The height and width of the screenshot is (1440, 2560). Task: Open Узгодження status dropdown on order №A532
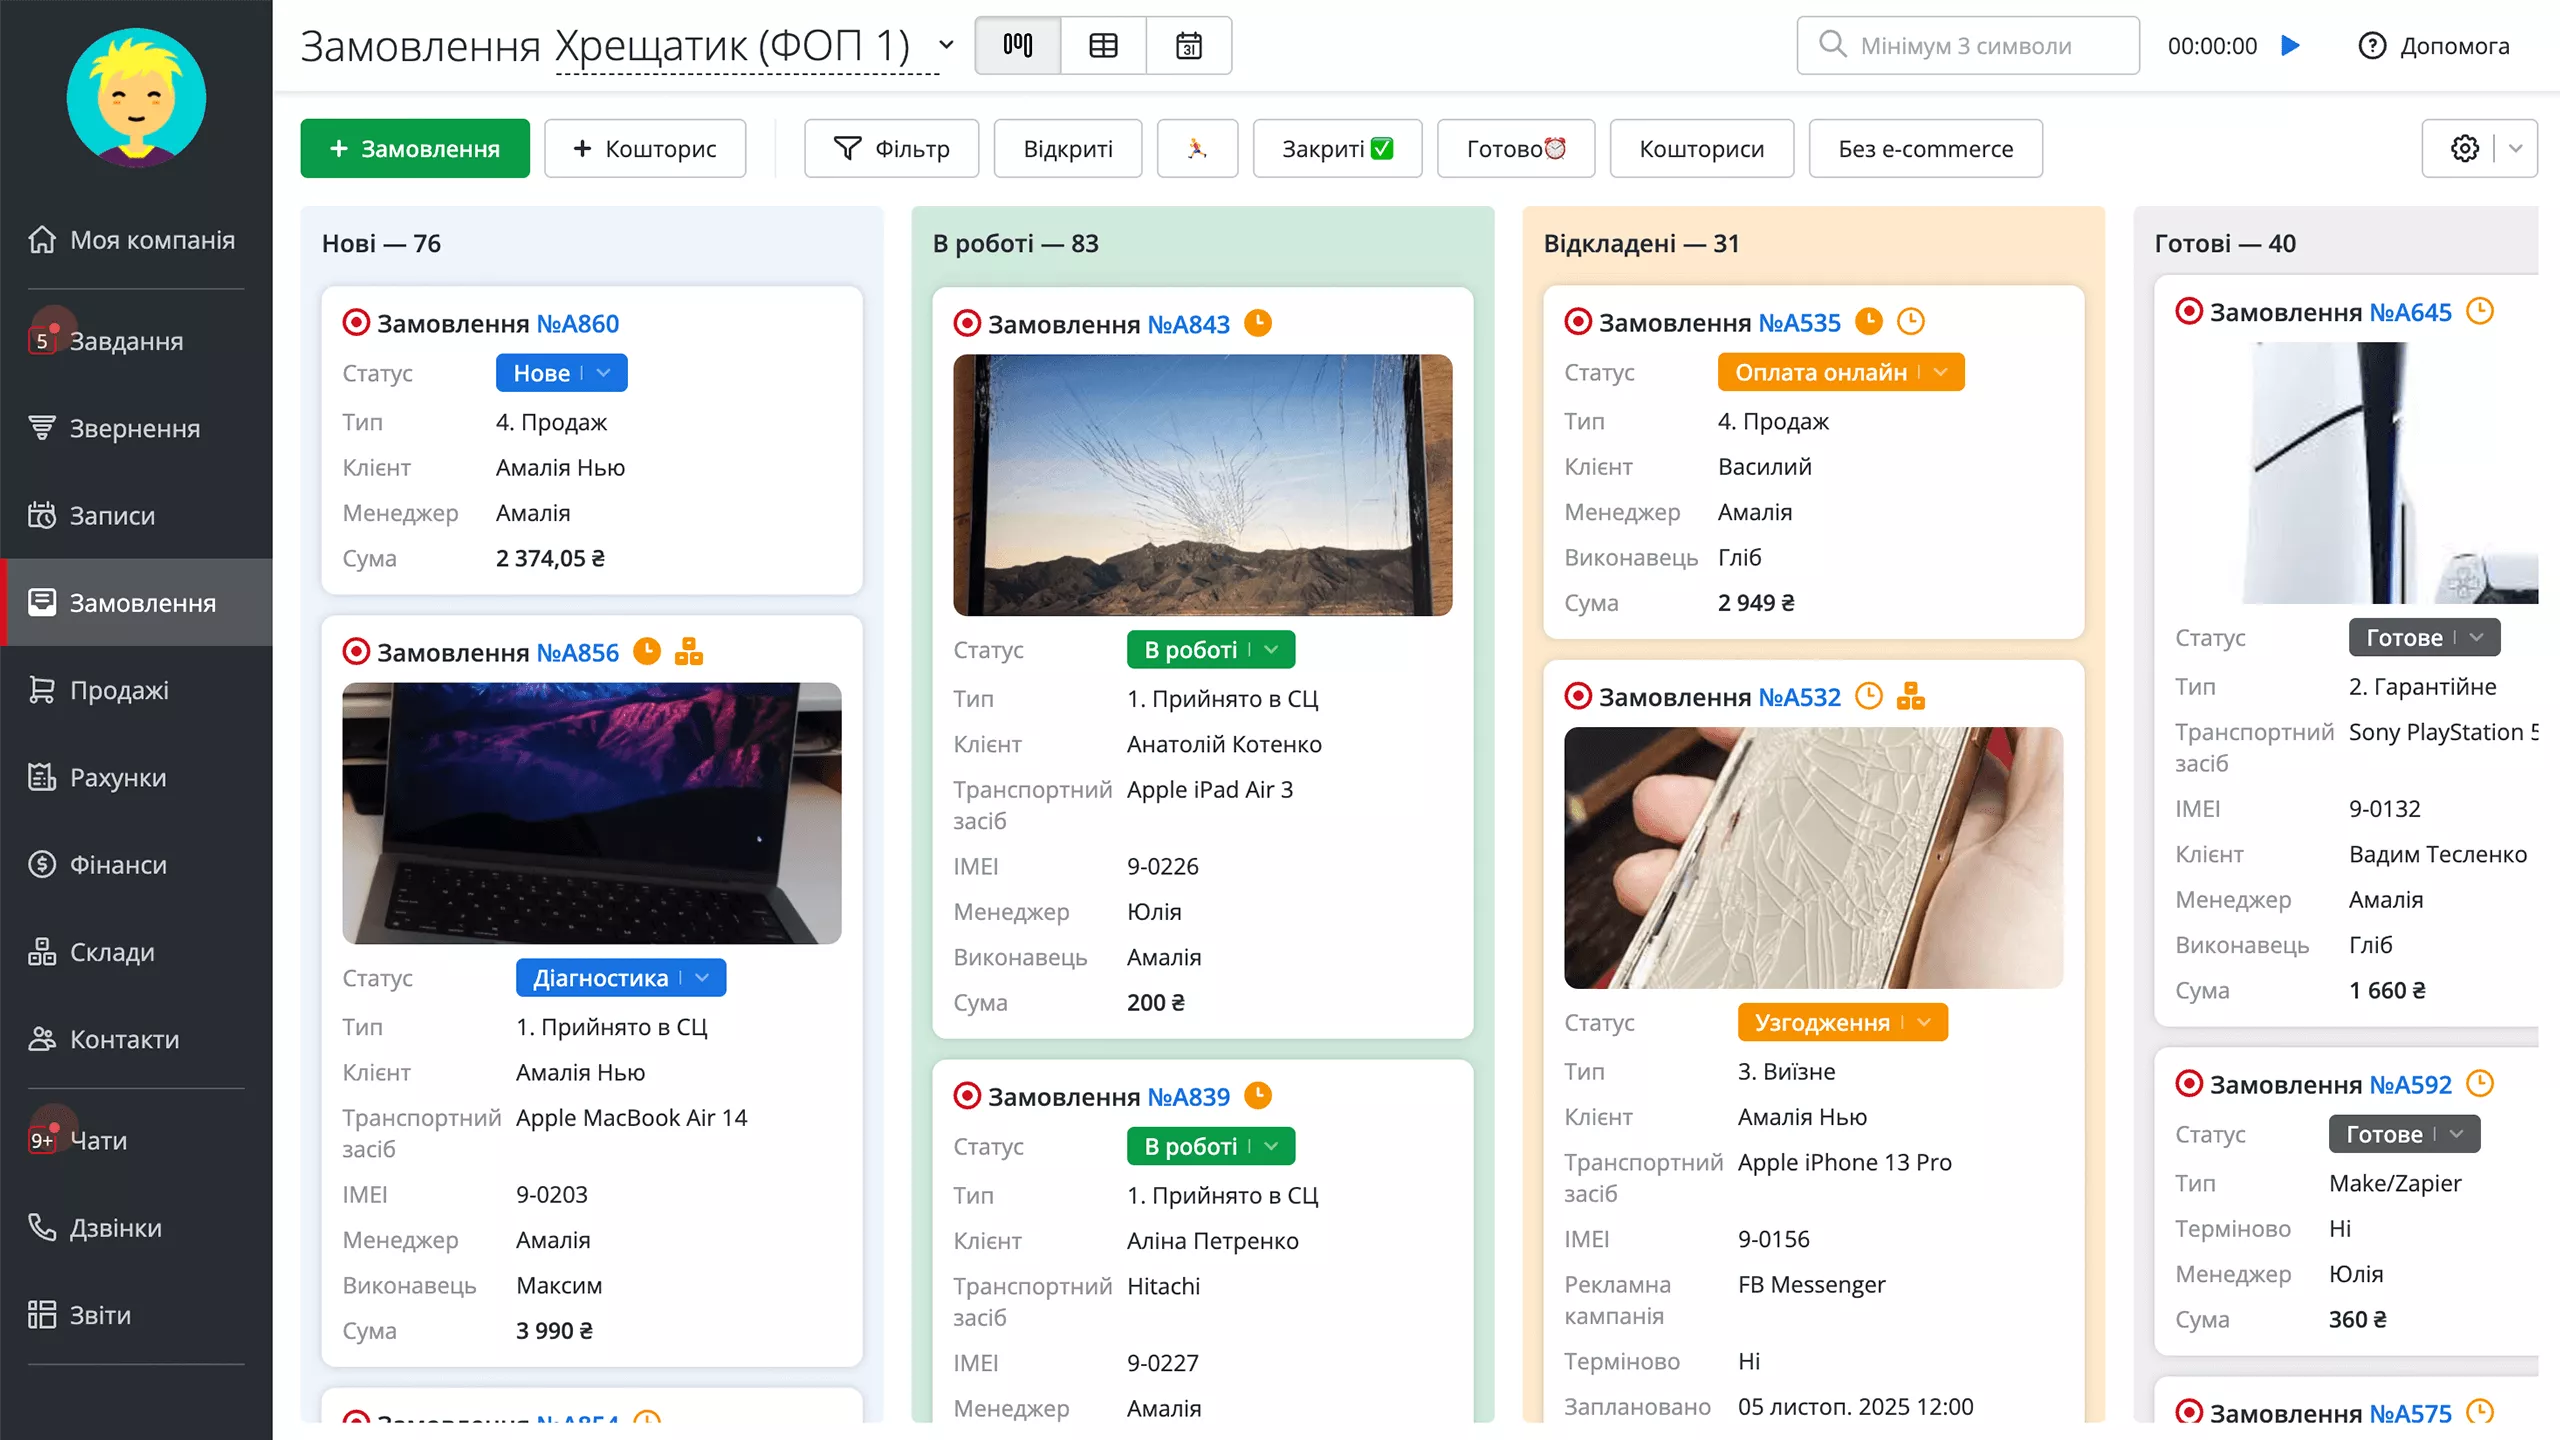[1843, 1022]
